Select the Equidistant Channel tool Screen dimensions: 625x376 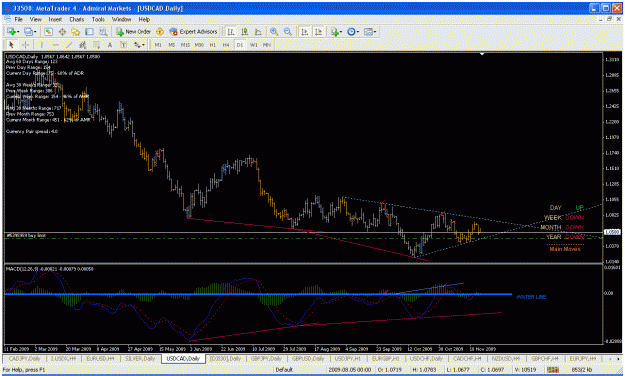[83, 45]
